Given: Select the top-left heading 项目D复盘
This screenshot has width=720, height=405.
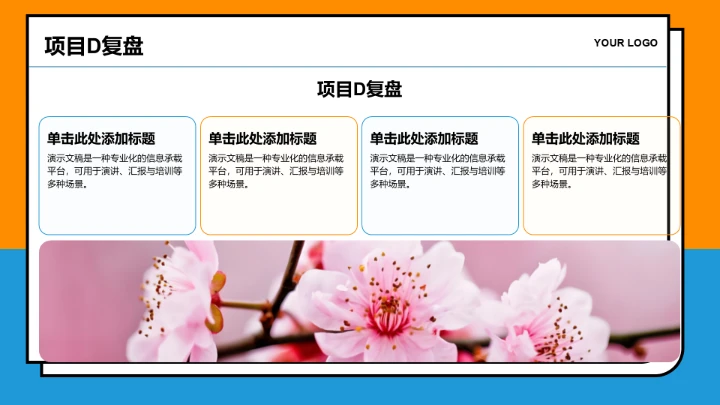Looking at the screenshot, I should click(x=94, y=46).
